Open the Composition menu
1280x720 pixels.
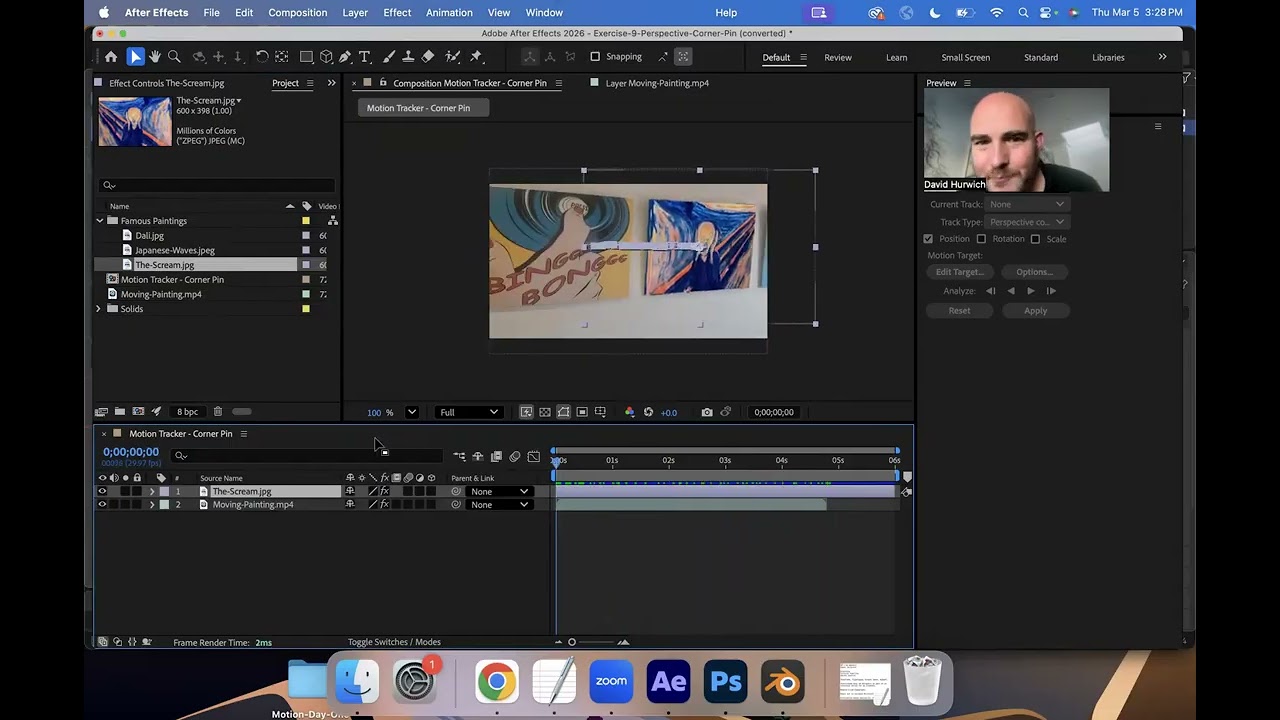[x=298, y=12]
